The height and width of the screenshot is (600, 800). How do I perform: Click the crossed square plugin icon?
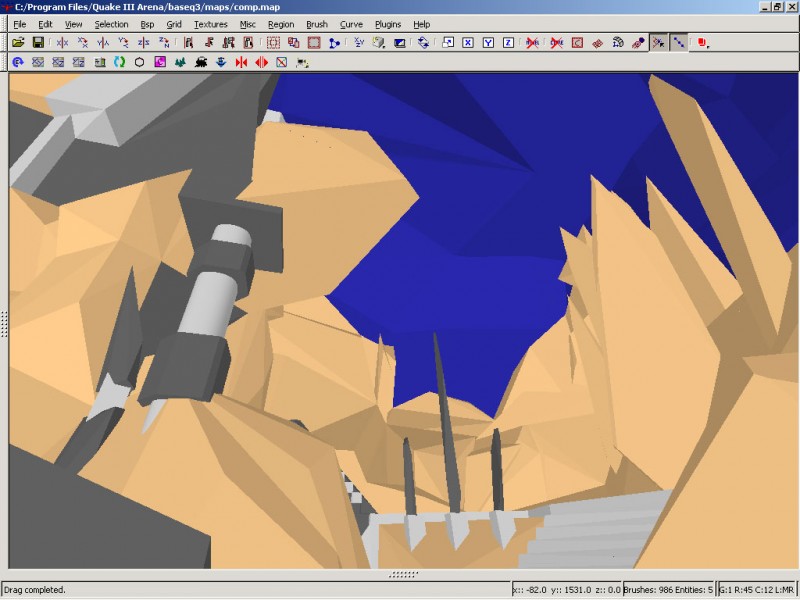282,62
